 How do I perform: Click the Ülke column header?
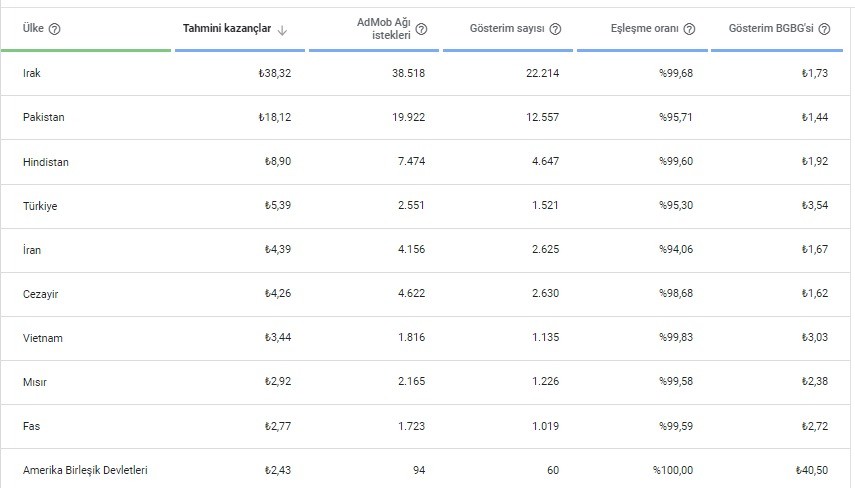point(33,28)
